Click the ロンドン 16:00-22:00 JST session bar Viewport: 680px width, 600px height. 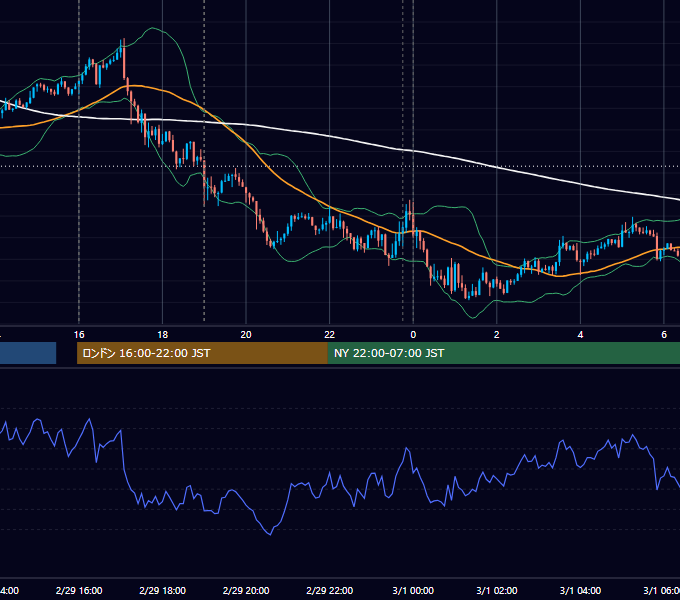click(202, 353)
